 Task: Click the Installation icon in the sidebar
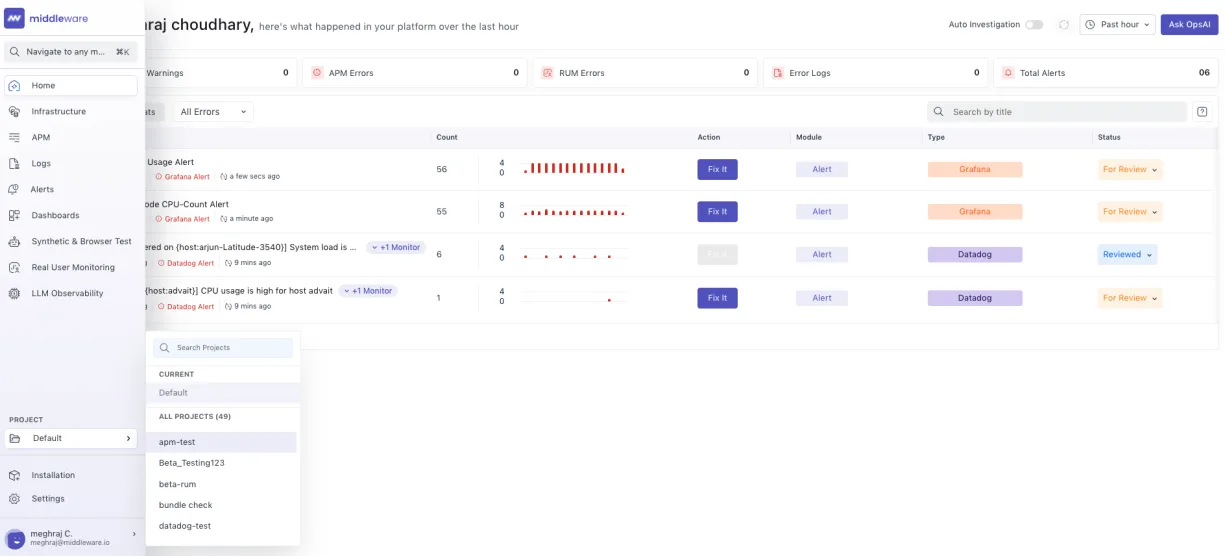(x=14, y=476)
